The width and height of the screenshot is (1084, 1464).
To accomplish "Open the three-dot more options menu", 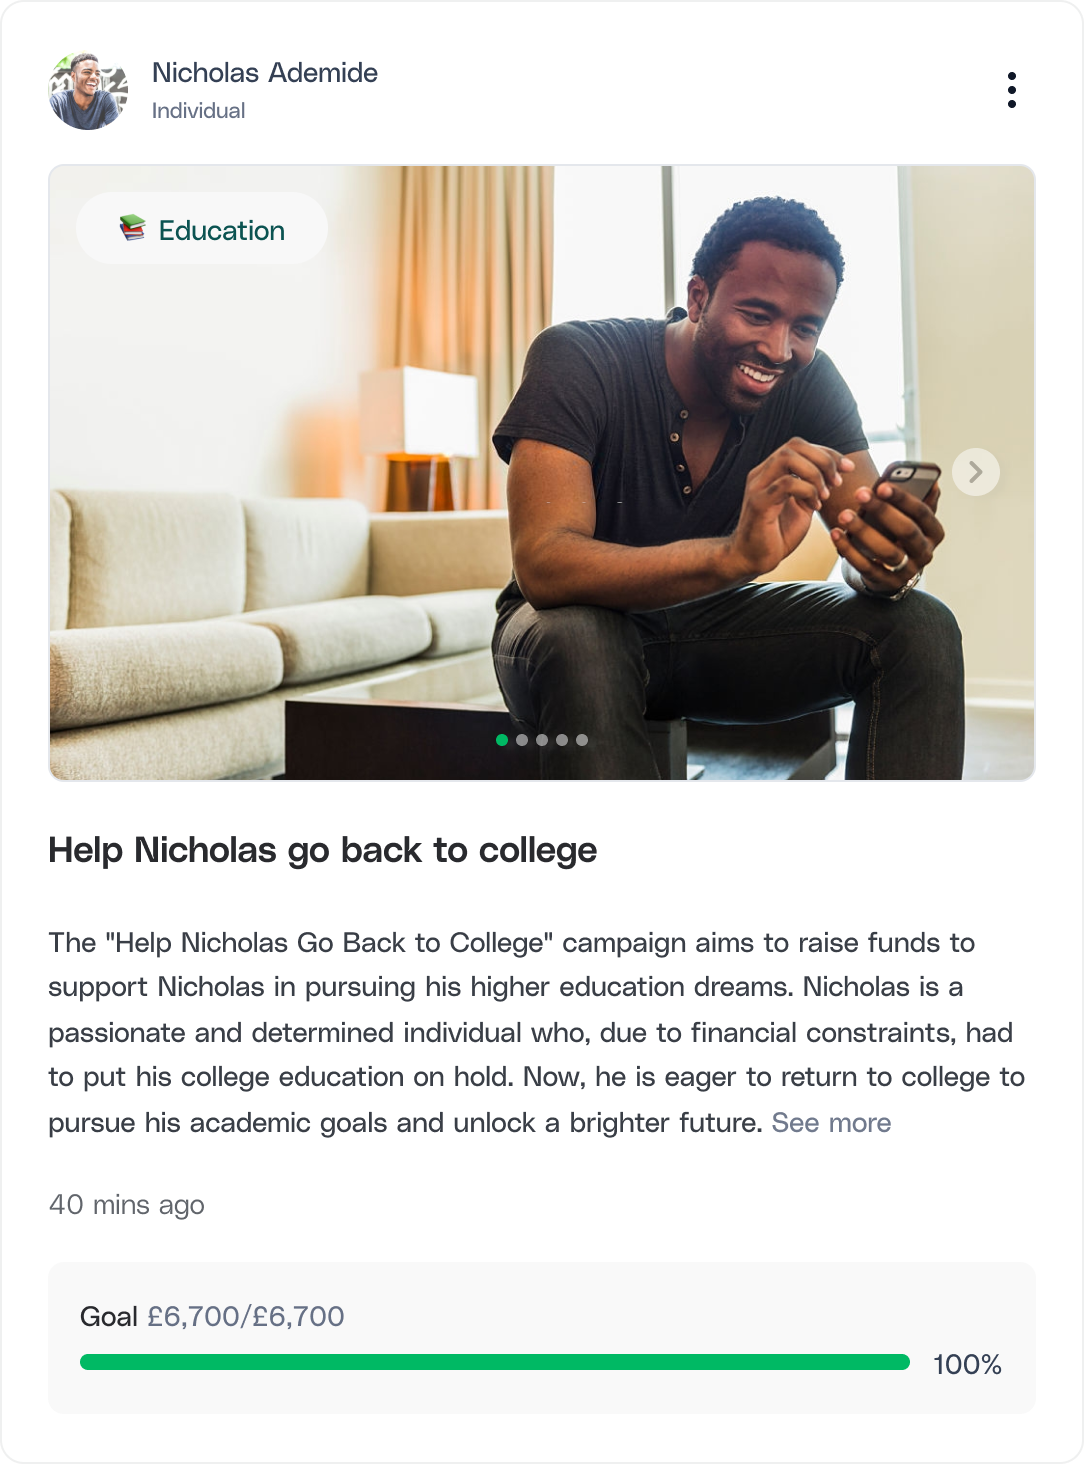I will [x=1012, y=90].
